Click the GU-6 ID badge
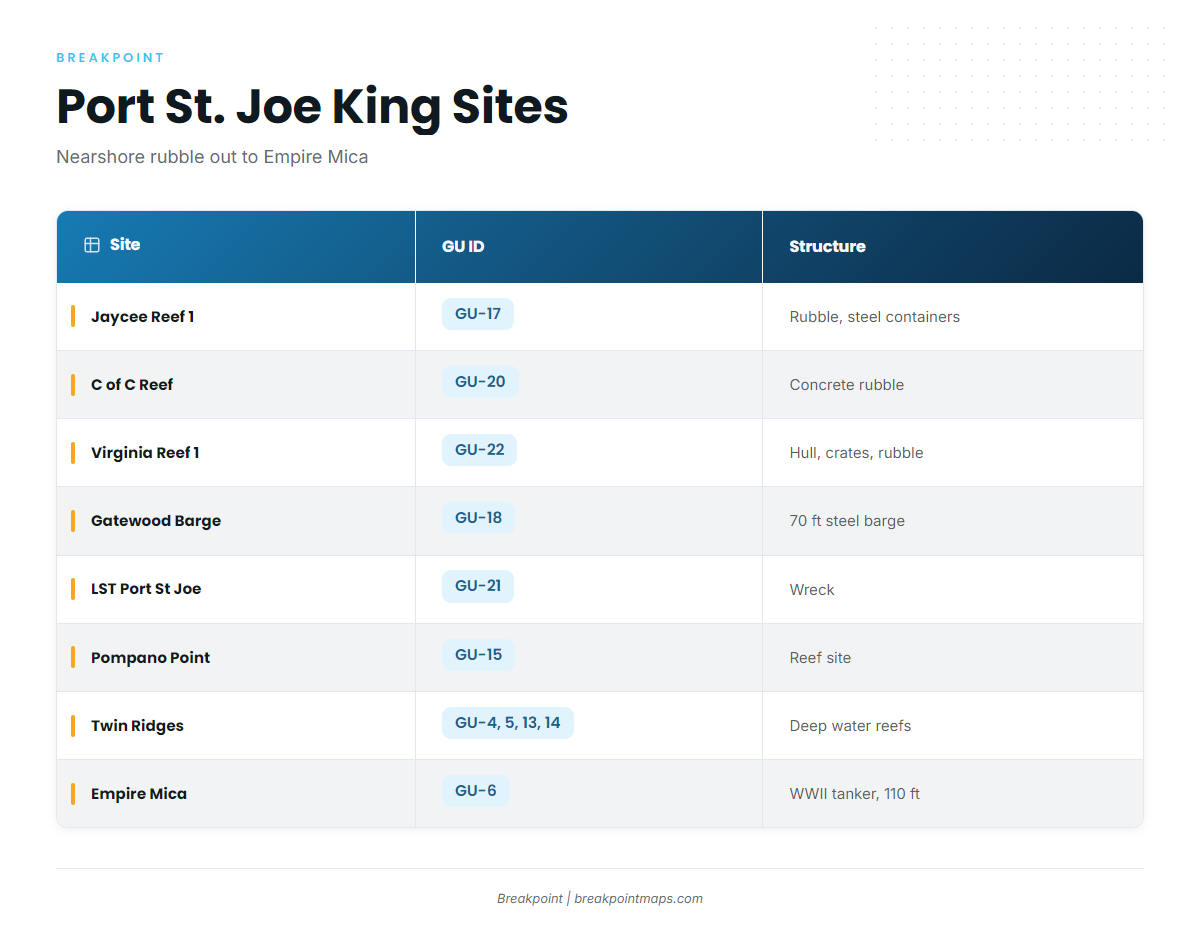This screenshot has height=933, width=1200. tap(476, 791)
